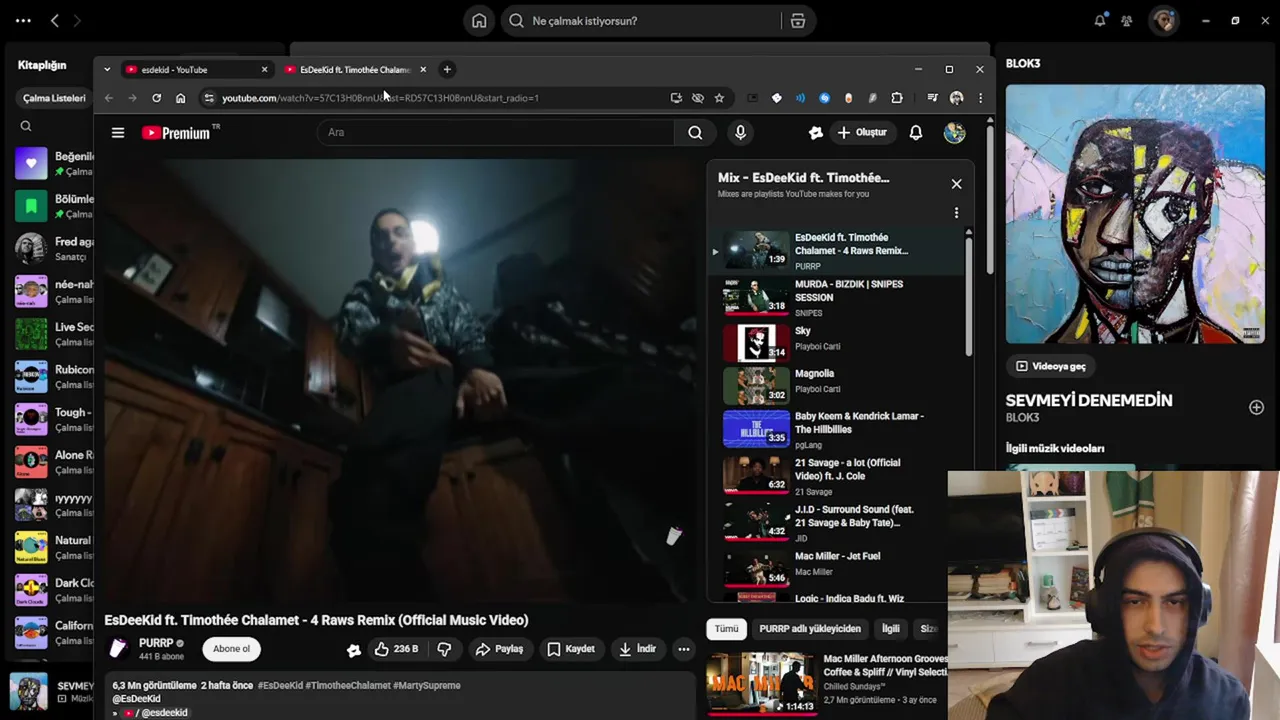Open the YouTube hamburger guide menu

118,133
